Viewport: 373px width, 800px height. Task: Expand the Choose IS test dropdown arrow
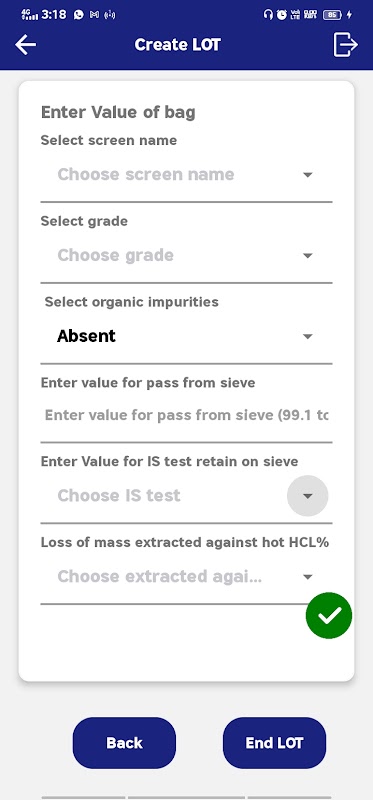307,495
